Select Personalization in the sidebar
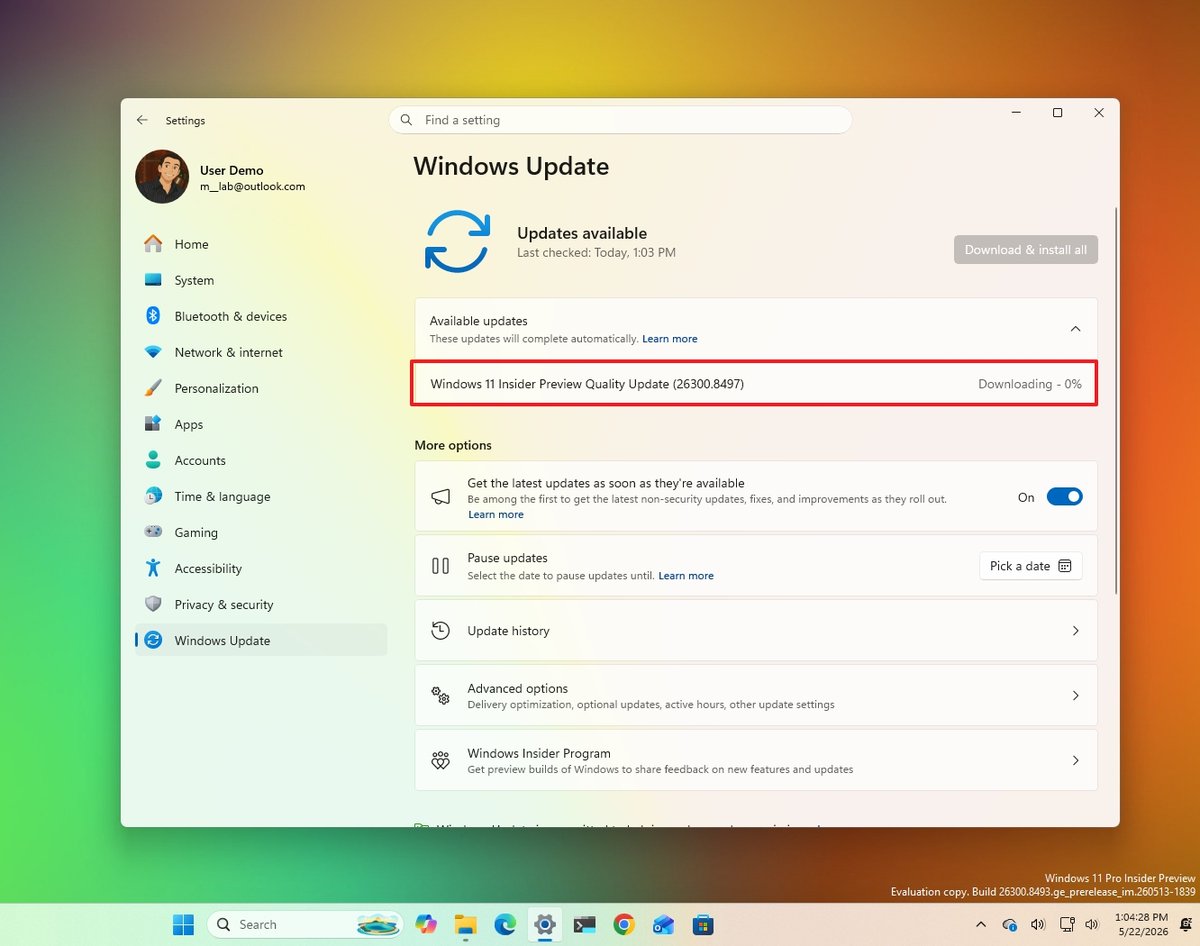The height and width of the screenshot is (946, 1200). (x=260, y=388)
